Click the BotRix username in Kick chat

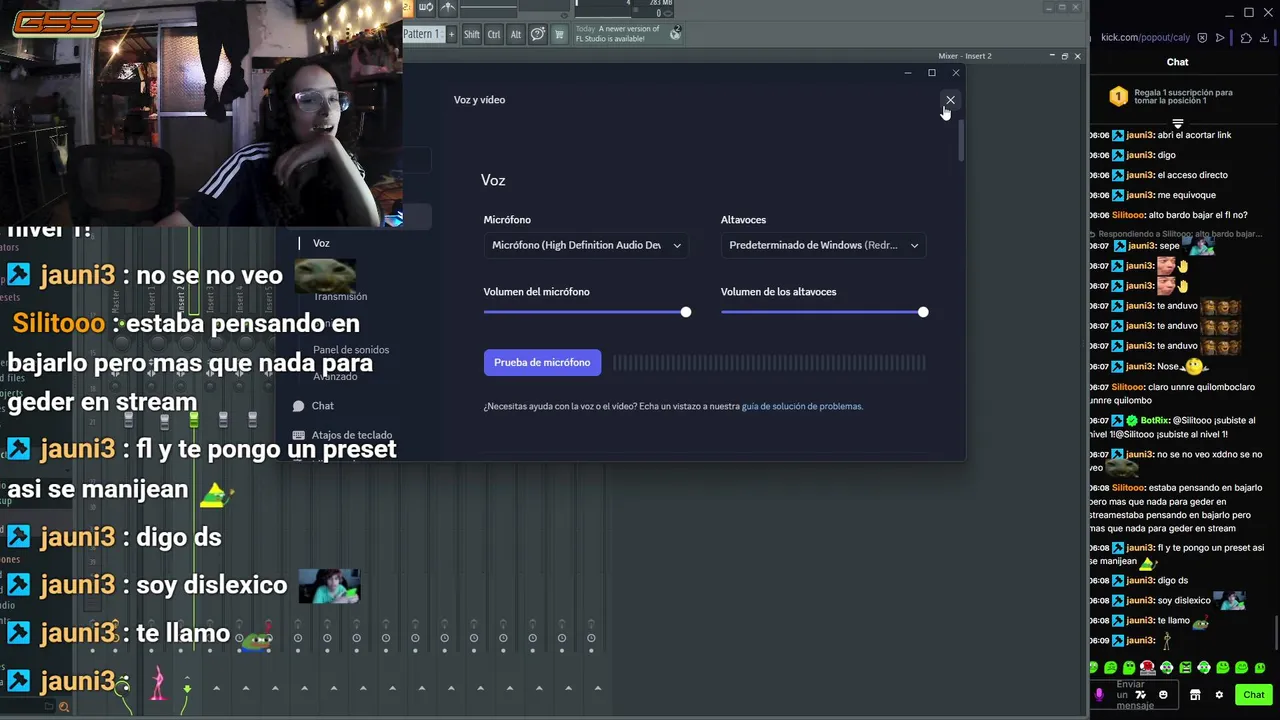click(1153, 421)
